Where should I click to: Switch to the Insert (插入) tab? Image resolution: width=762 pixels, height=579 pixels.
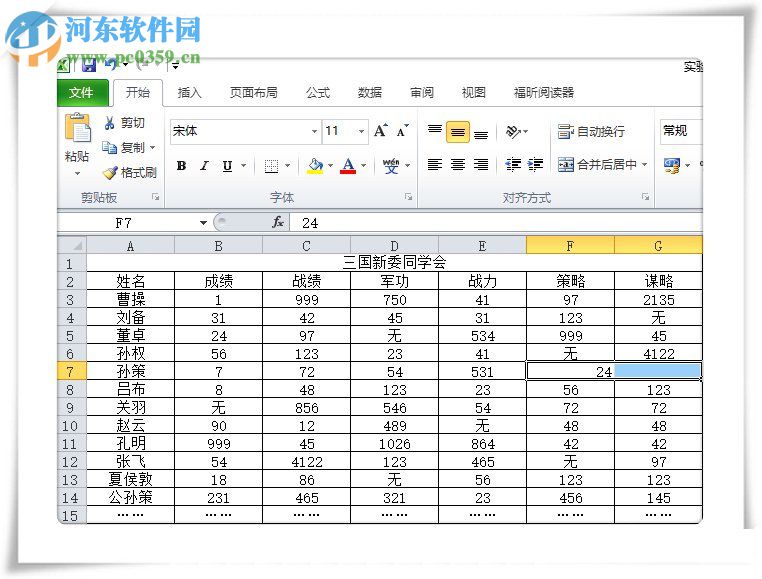pyautogui.click(x=190, y=92)
